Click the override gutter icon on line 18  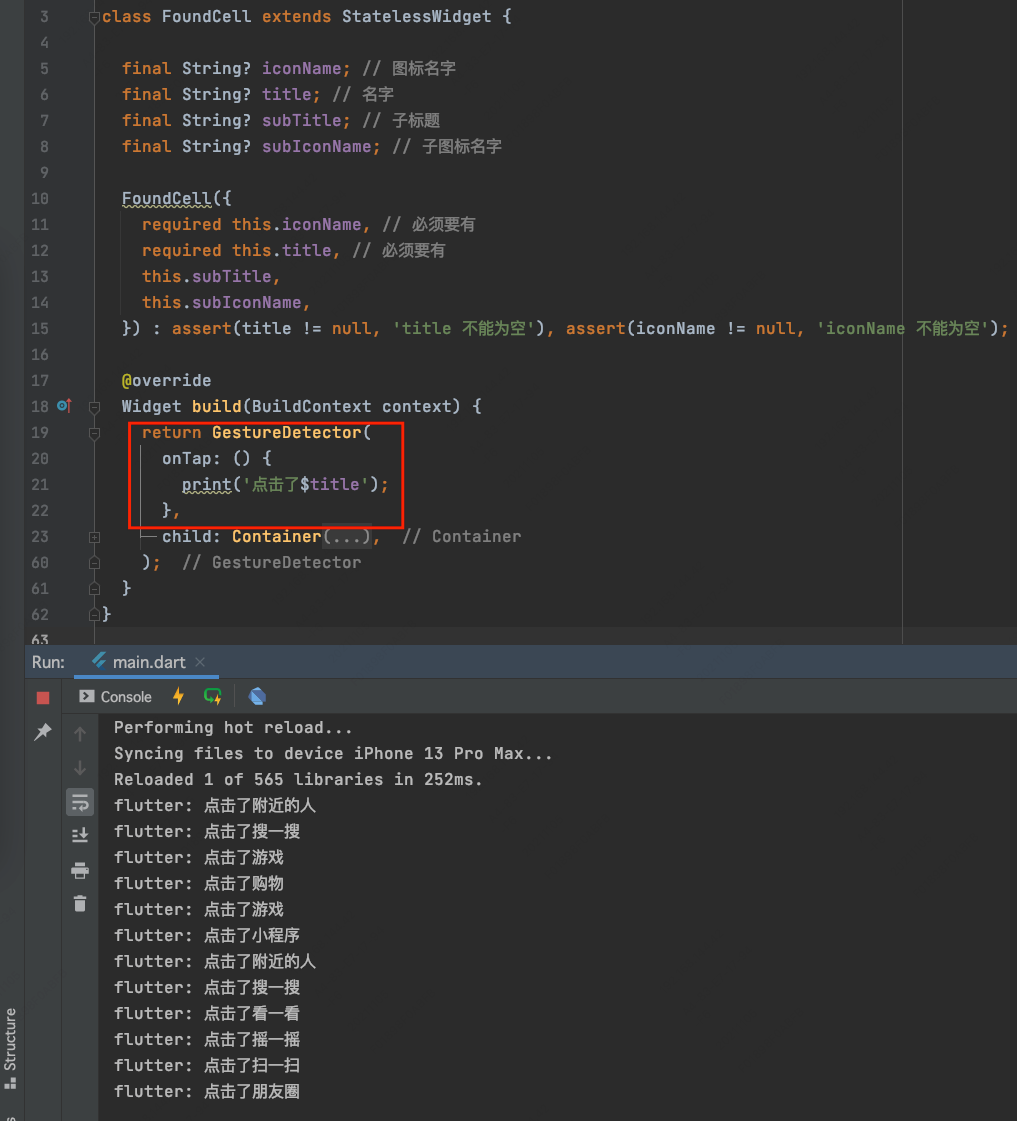pos(64,406)
